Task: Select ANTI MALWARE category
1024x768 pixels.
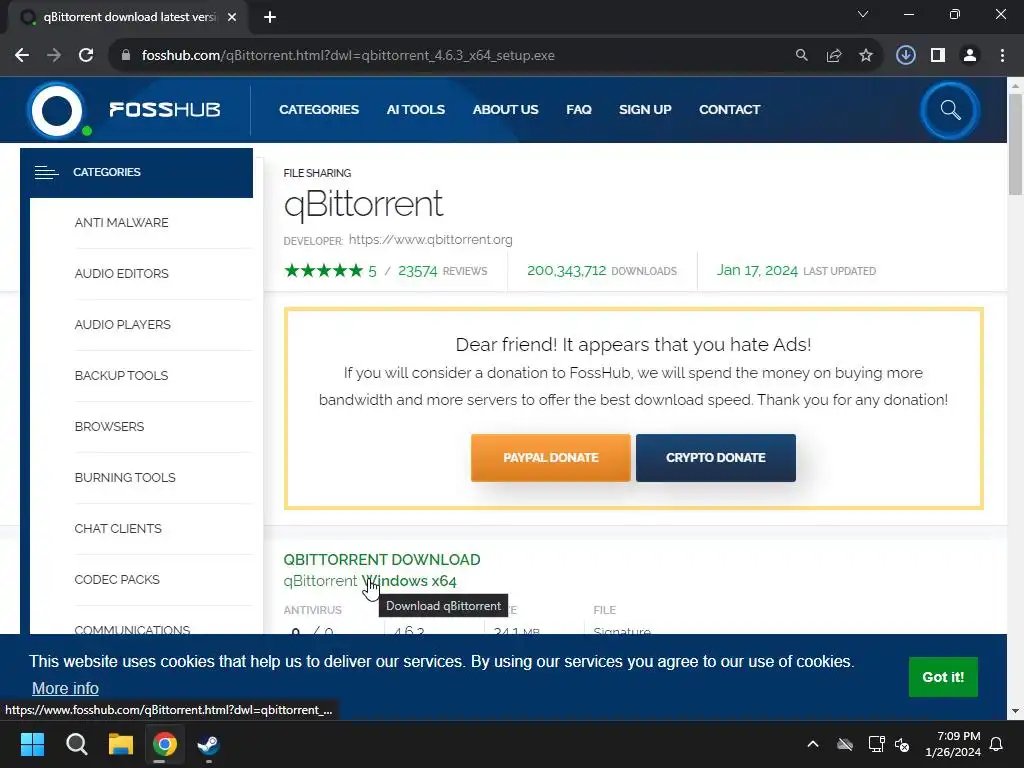Action: (x=121, y=223)
